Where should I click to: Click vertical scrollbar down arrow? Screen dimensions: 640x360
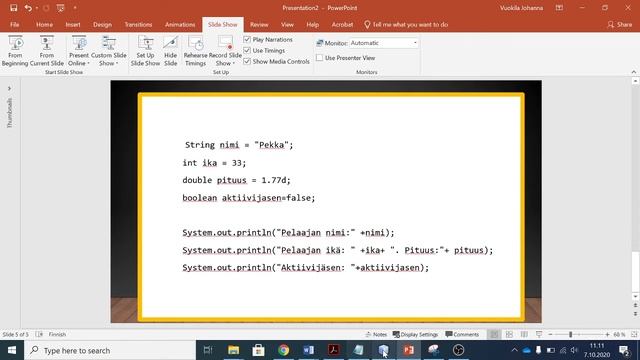(635, 297)
